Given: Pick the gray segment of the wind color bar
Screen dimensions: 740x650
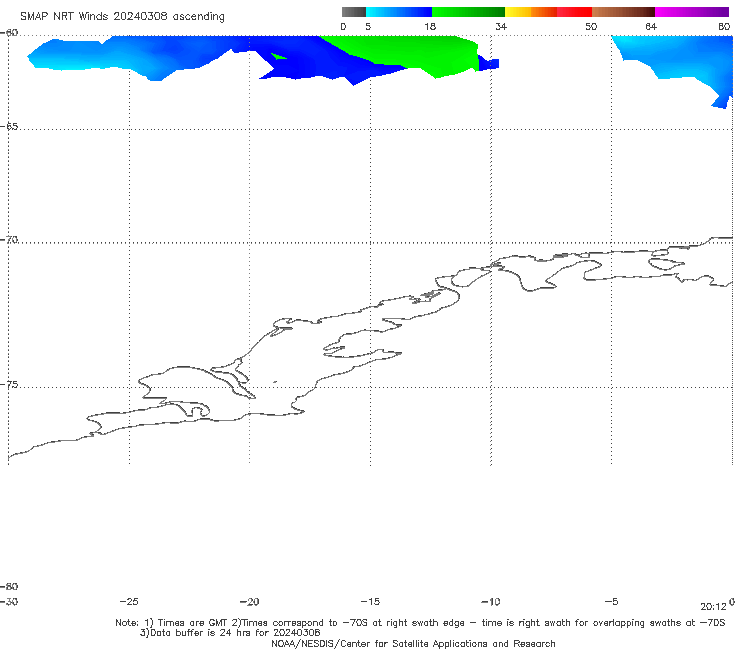Looking at the screenshot, I should tap(354, 12).
